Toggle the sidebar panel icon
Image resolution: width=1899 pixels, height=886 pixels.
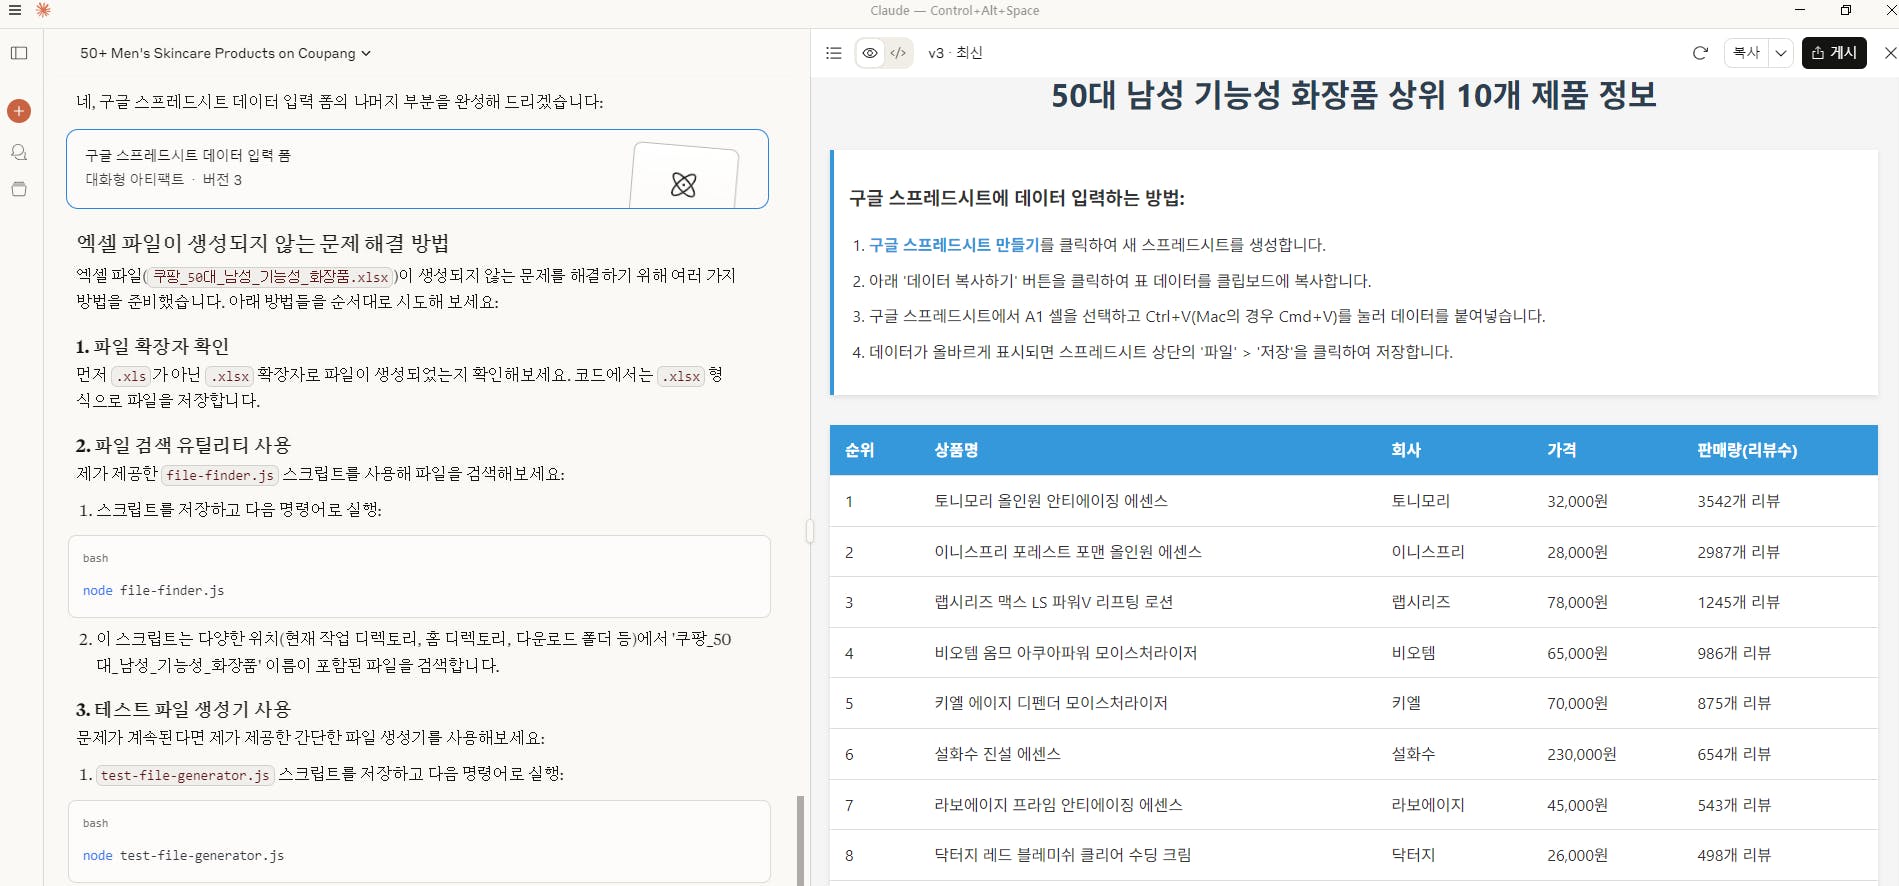pos(19,53)
